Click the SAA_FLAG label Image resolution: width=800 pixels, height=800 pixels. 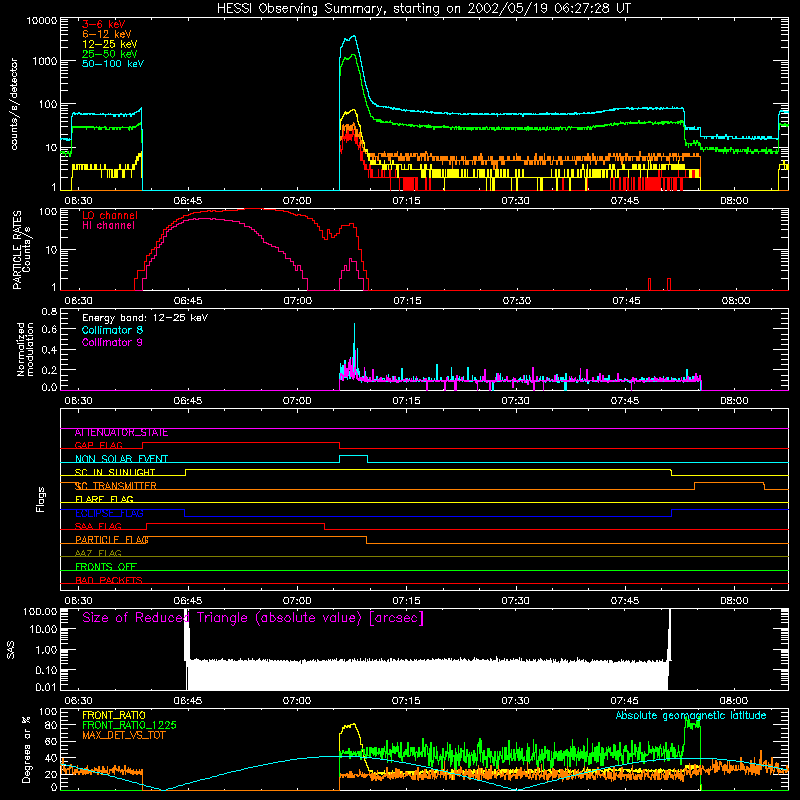(x=98, y=526)
